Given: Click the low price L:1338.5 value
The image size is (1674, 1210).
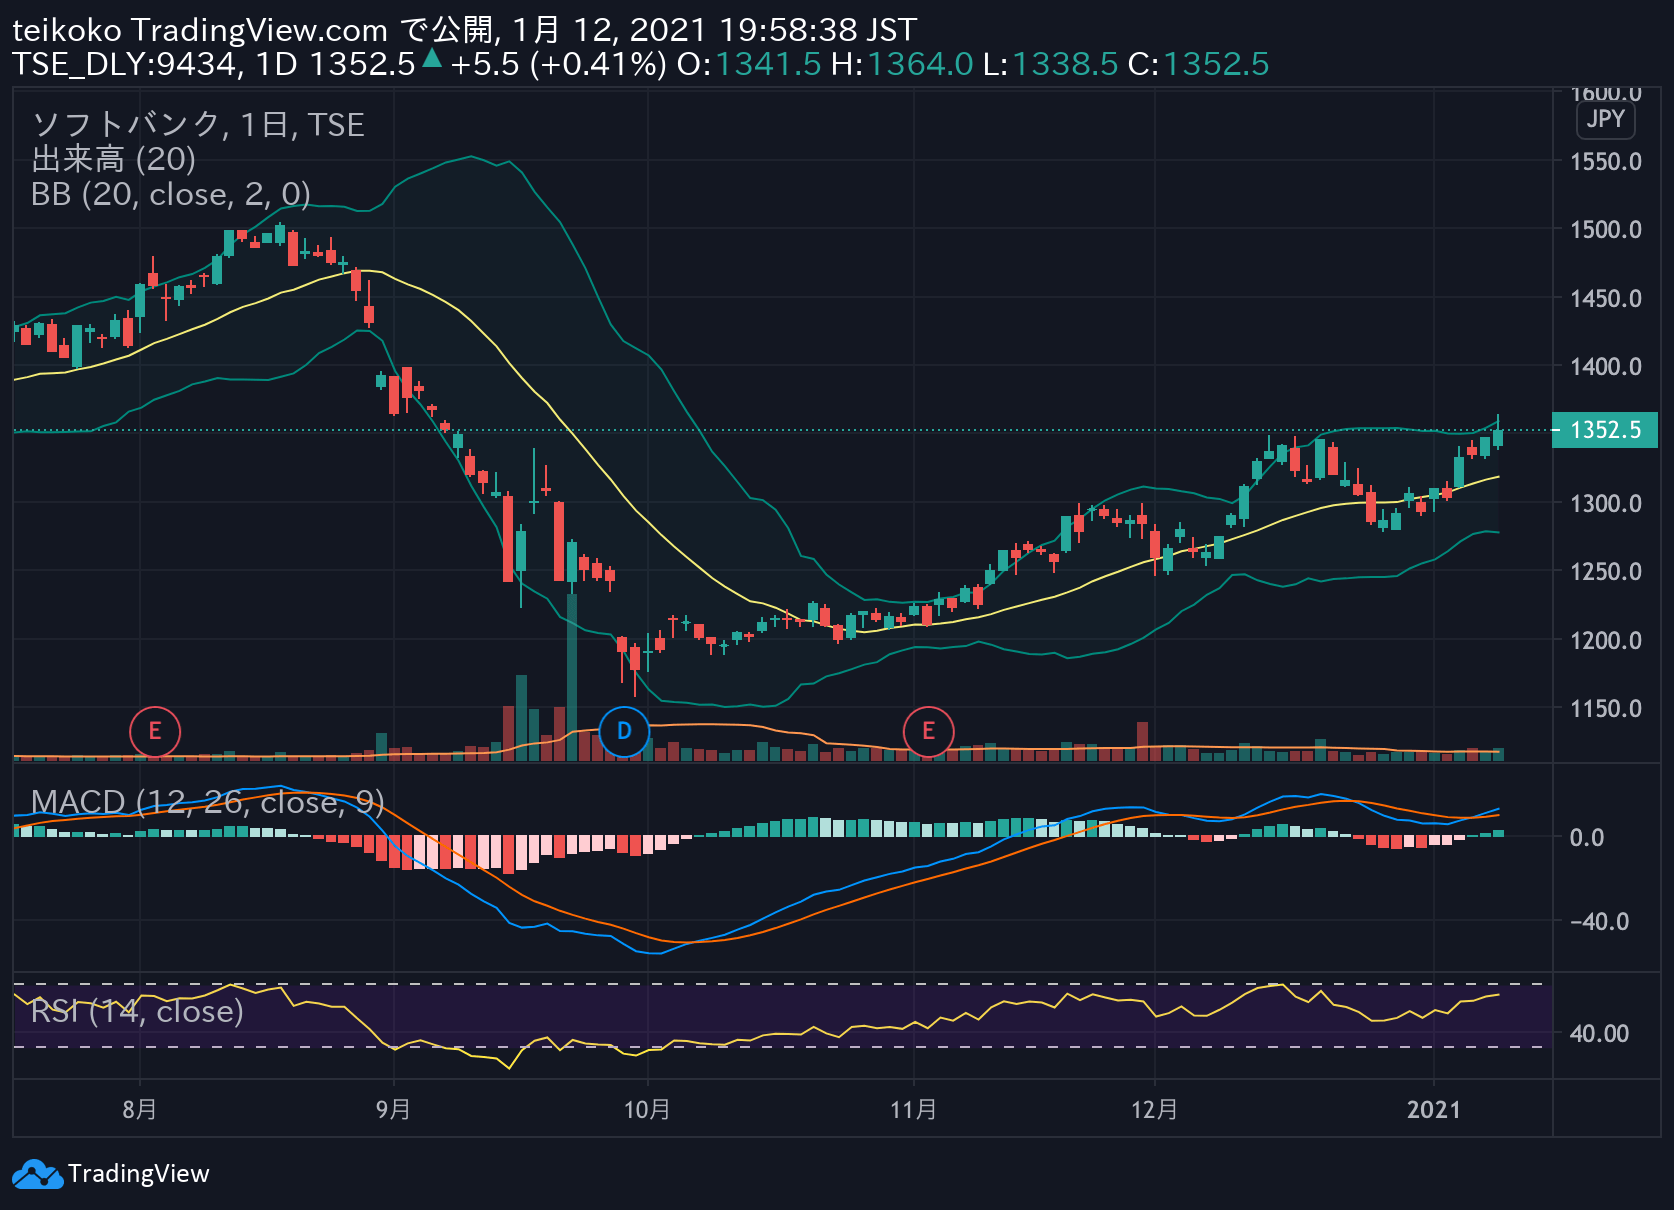Looking at the screenshot, I should click(1050, 64).
